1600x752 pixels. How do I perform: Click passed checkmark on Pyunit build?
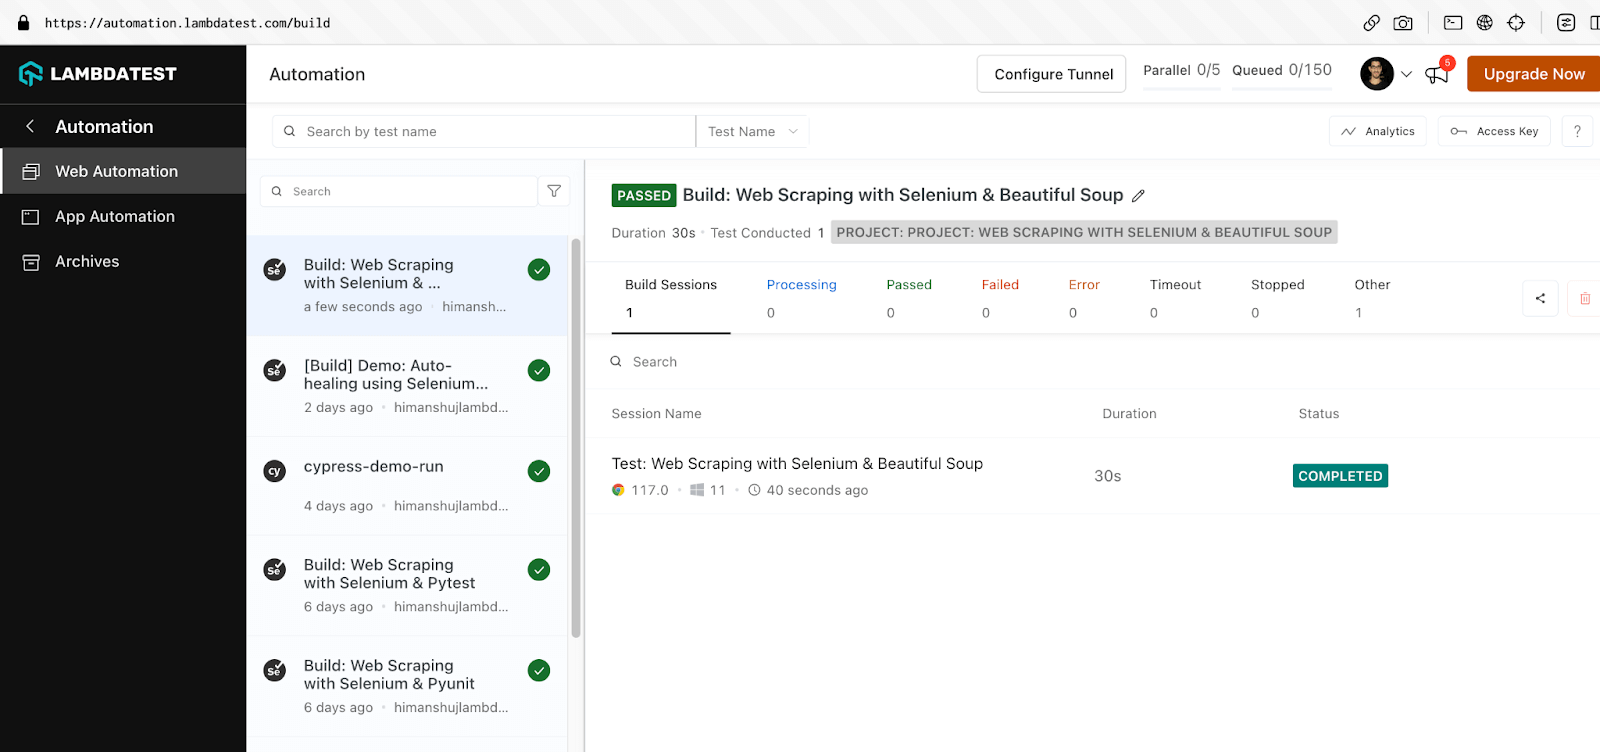click(539, 670)
